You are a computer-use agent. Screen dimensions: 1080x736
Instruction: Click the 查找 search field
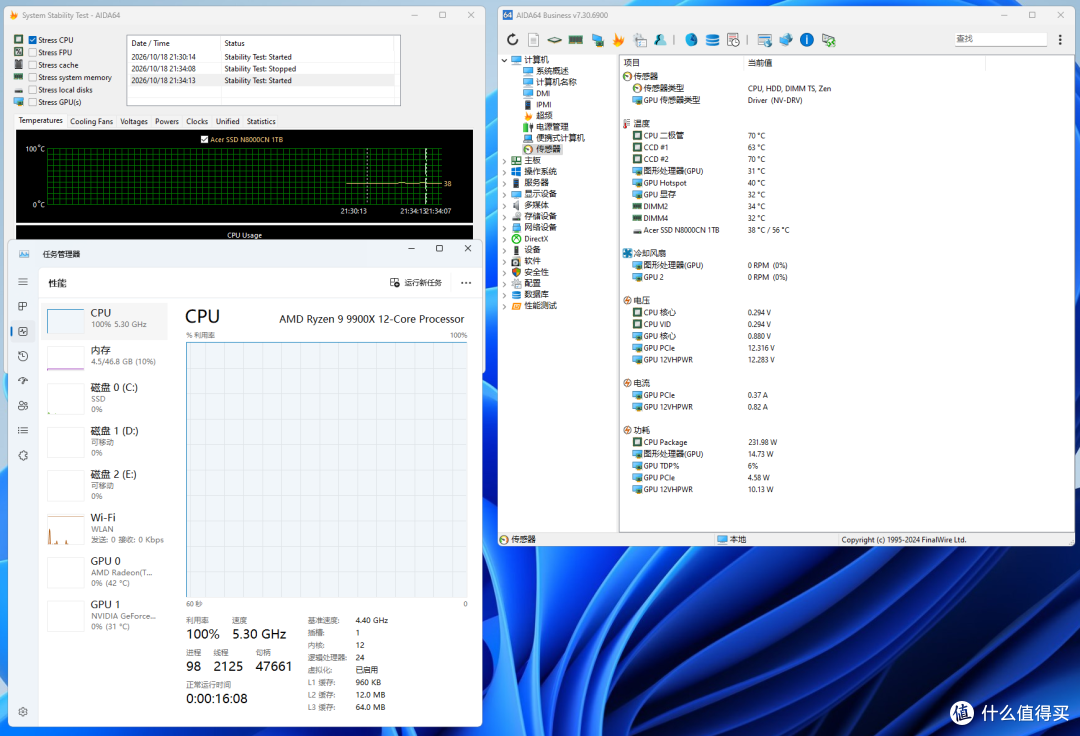[x=1000, y=39]
